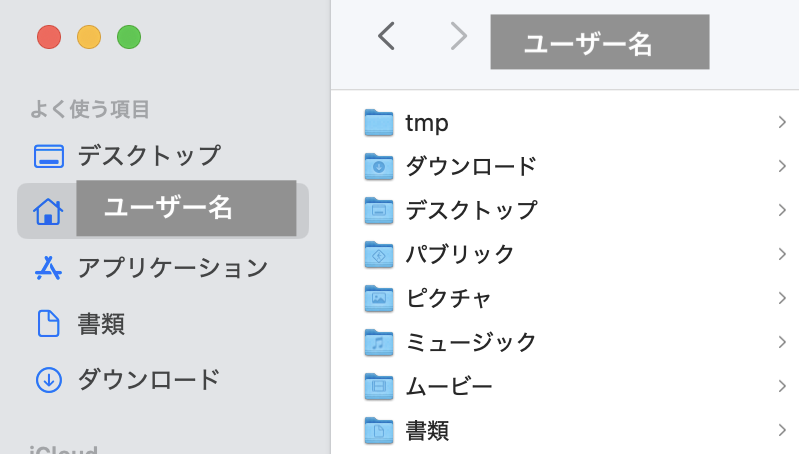Viewport: 799px width, 454px height.
Task: Select the tmp folder icon
Action: pyautogui.click(x=380, y=123)
